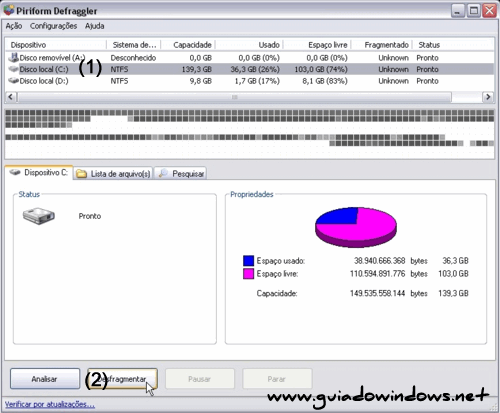This screenshot has height=413, width=500.
Task: Click the Disco local (D:) drive icon
Action: pyautogui.click(x=13, y=81)
